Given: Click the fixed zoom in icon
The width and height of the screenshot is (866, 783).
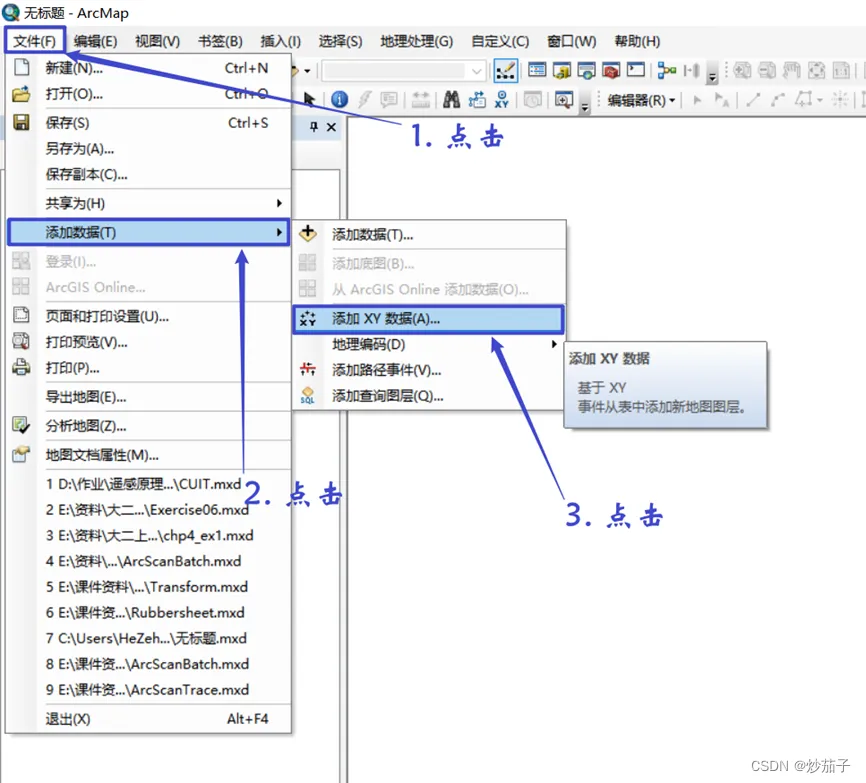Looking at the screenshot, I should [x=742, y=70].
